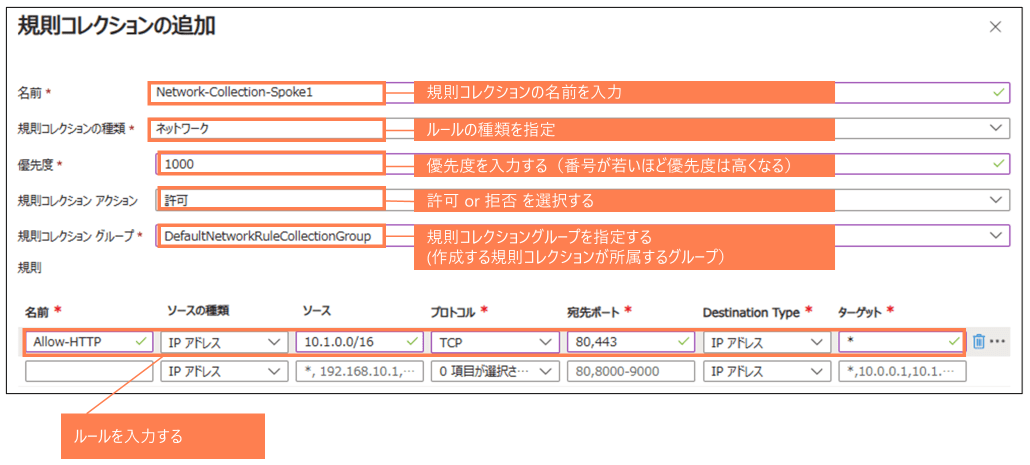Screen dimensions: 1030x465
Task: Click the target placeholder field *,10.0.0.1
Action: [x=902, y=372]
